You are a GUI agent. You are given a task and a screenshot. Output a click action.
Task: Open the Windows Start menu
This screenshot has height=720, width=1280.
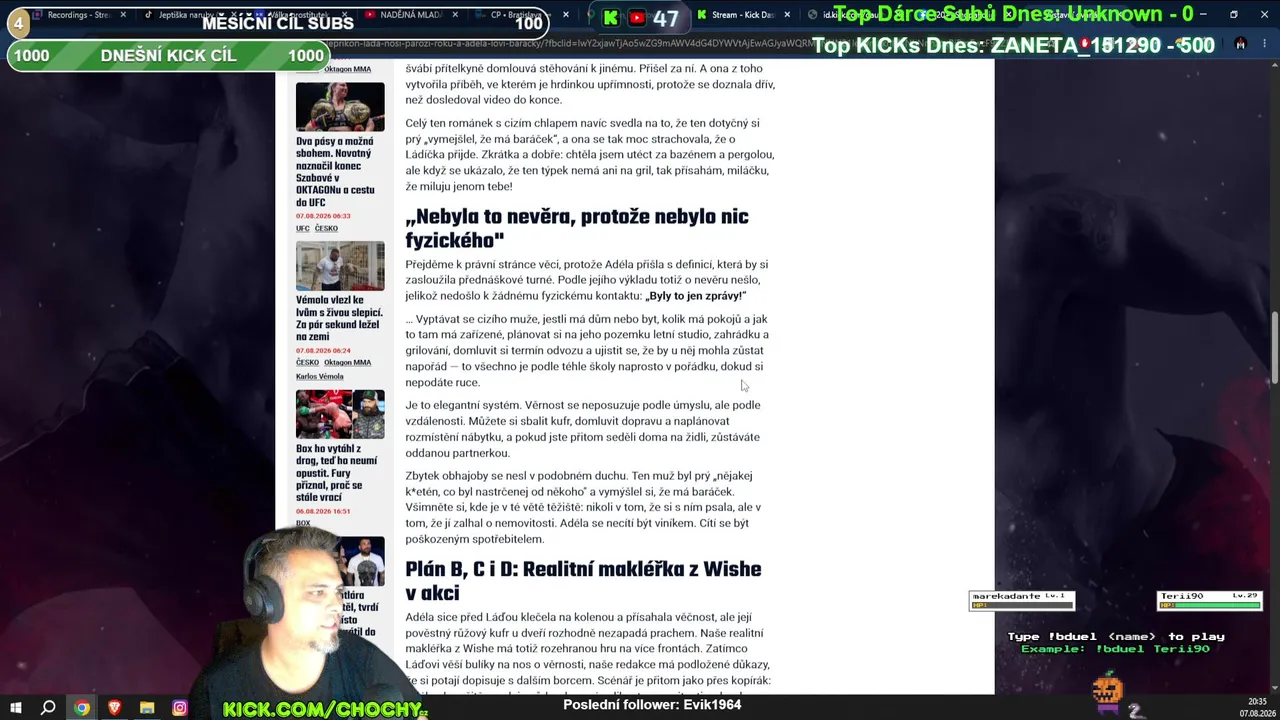click(x=16, y=708)
